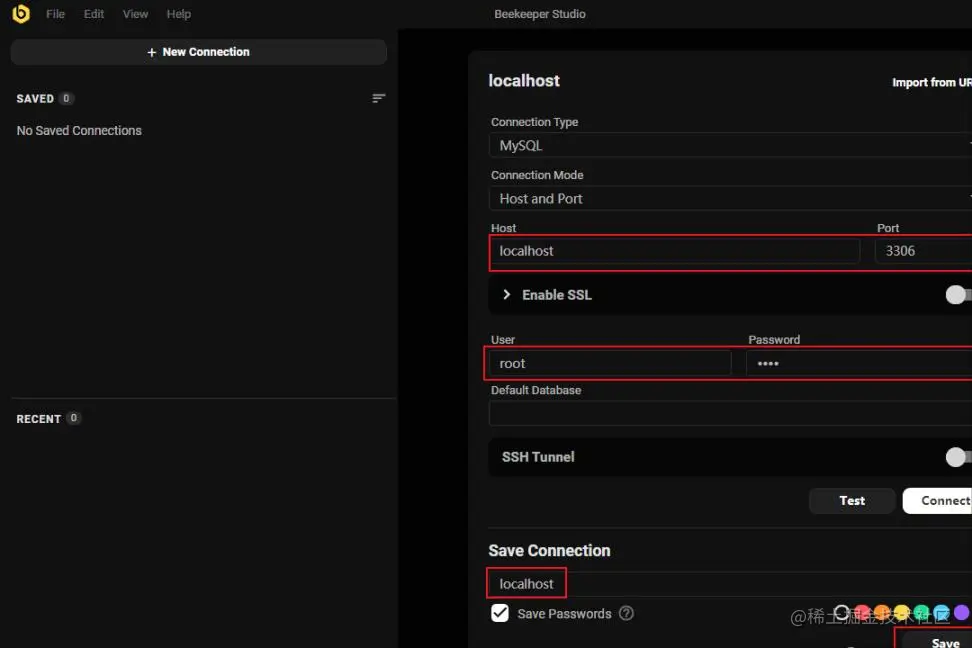Click the No Saved Connections text

click(x=79, y=131)
